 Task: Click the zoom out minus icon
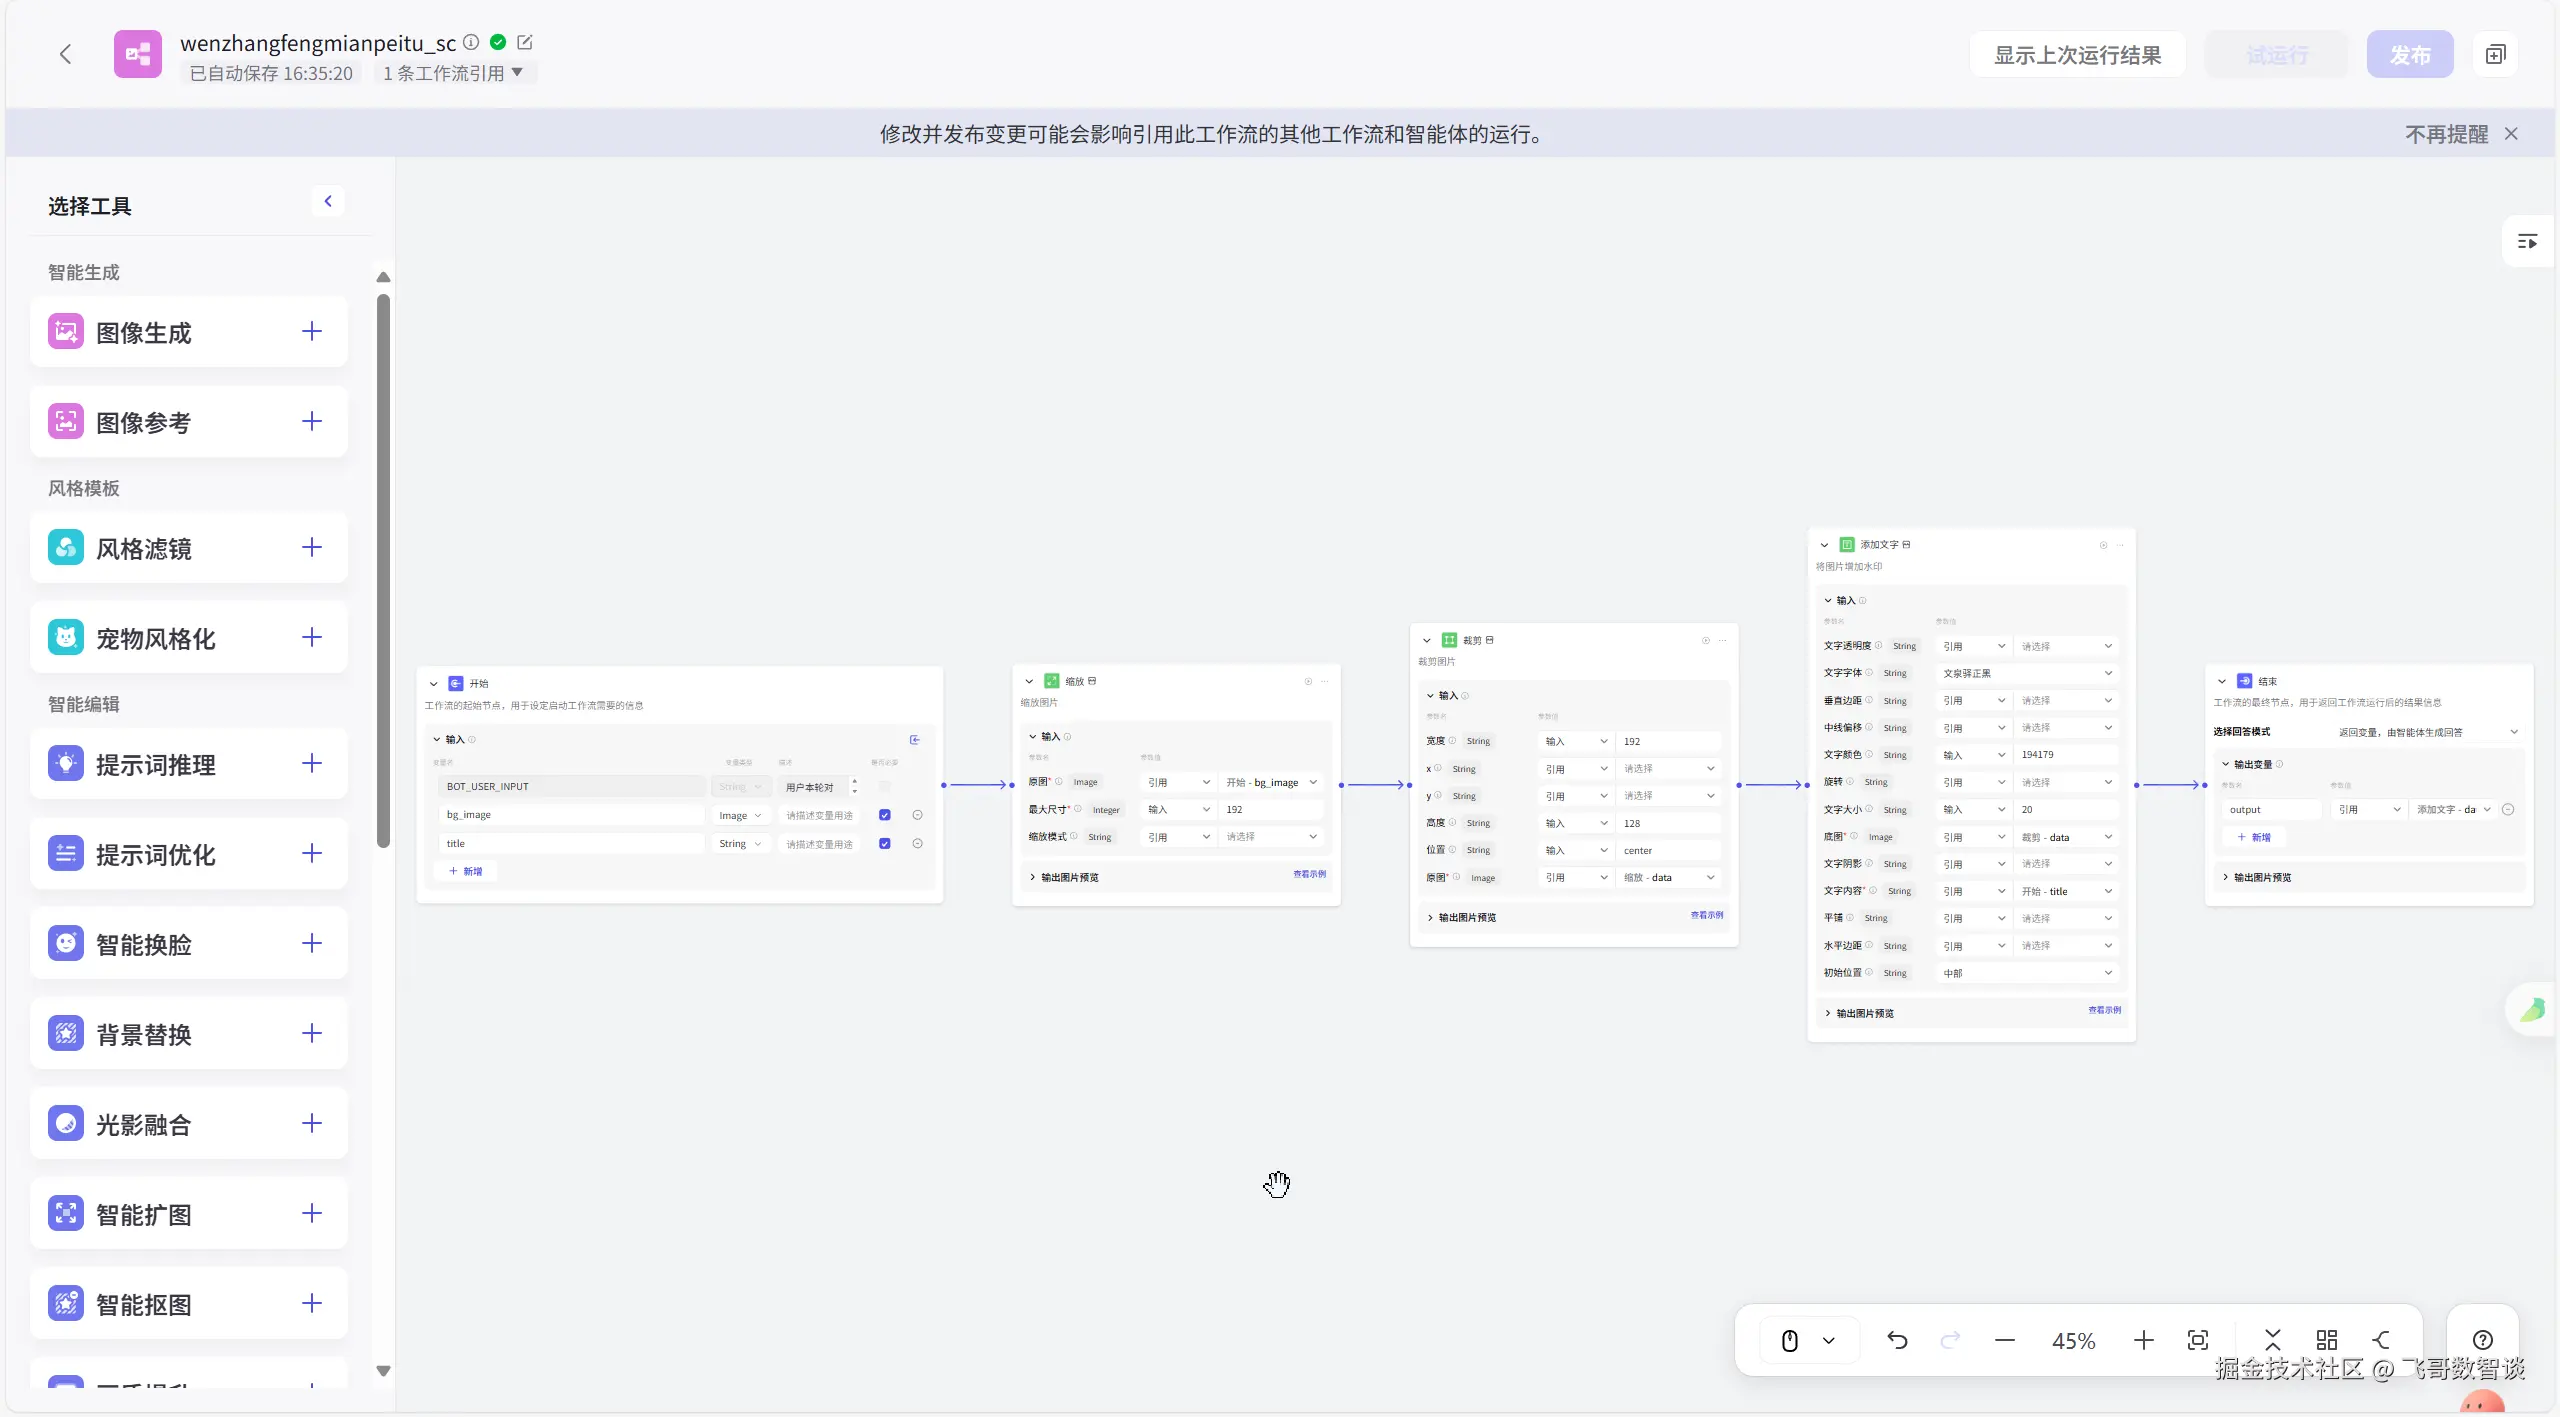click(x=2004, y=1340)
